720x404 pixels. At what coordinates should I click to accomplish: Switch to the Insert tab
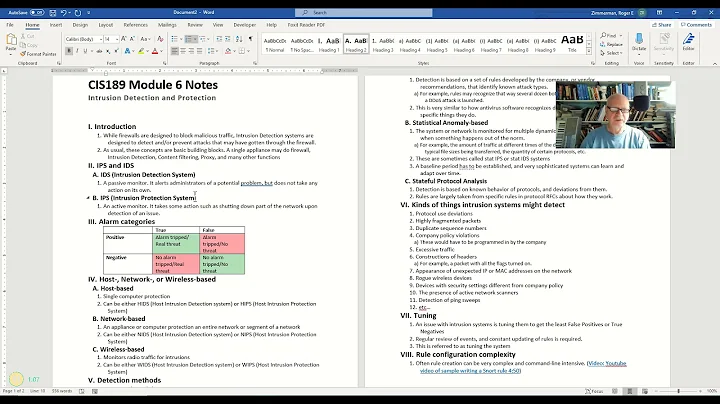56,25
